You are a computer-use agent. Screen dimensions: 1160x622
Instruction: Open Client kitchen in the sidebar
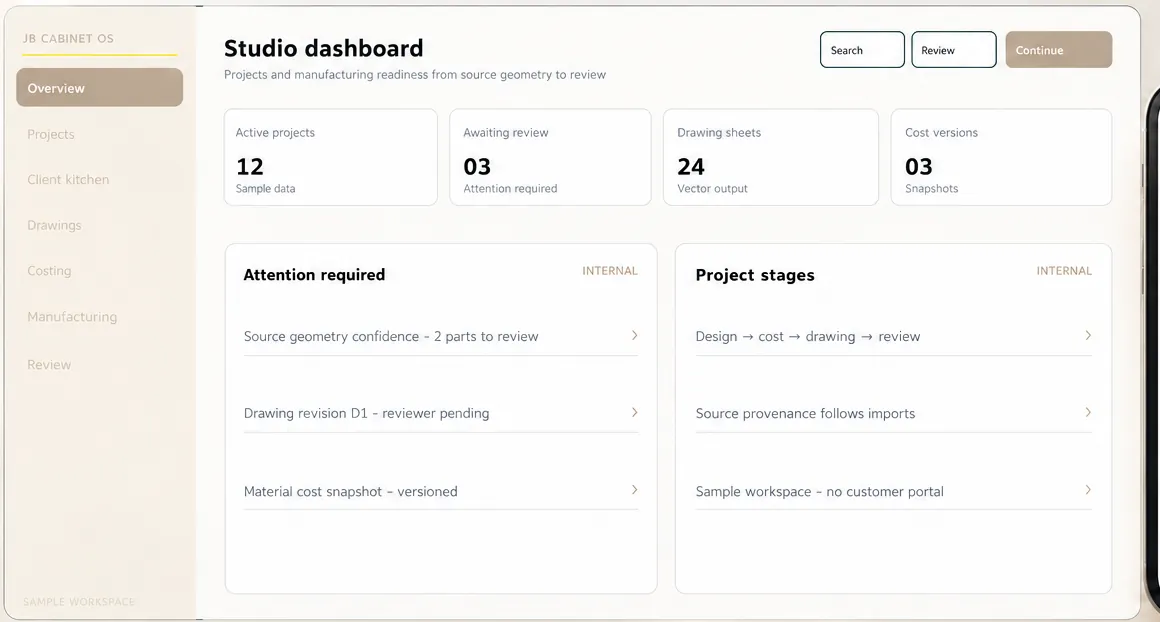[68, 180]
